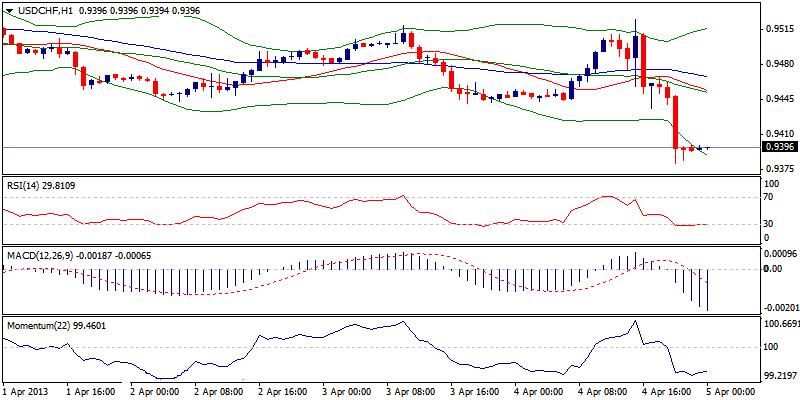
Task: Click the triangle icon beside USDCHF,H1
Action: [9, 9]
